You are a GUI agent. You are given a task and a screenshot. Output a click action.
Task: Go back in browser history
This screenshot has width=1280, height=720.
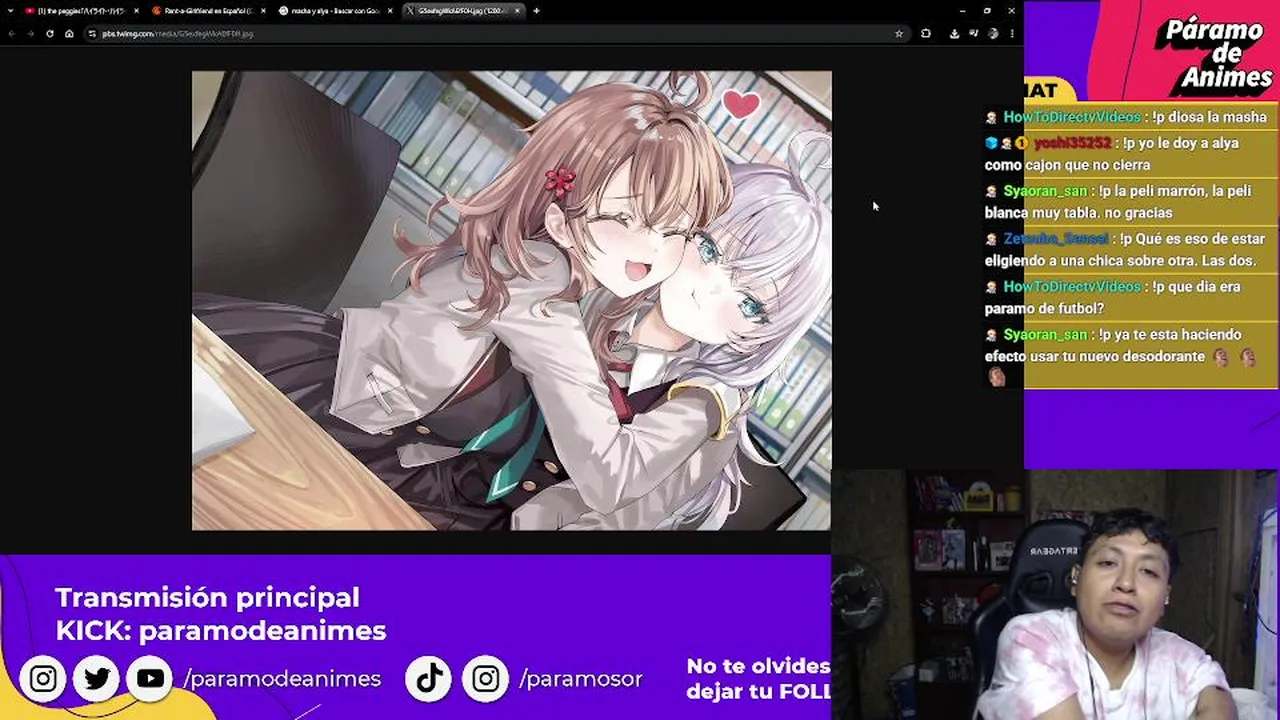pyautogui.click(x=11, y=33)
